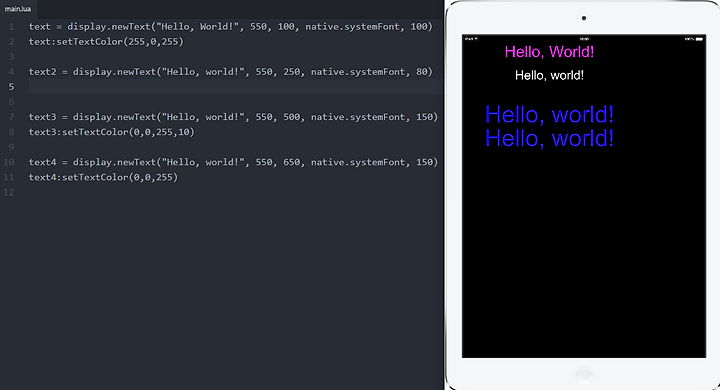Click line number 12 in the gutter
720x390 pixels.
(x=9, y=192)
